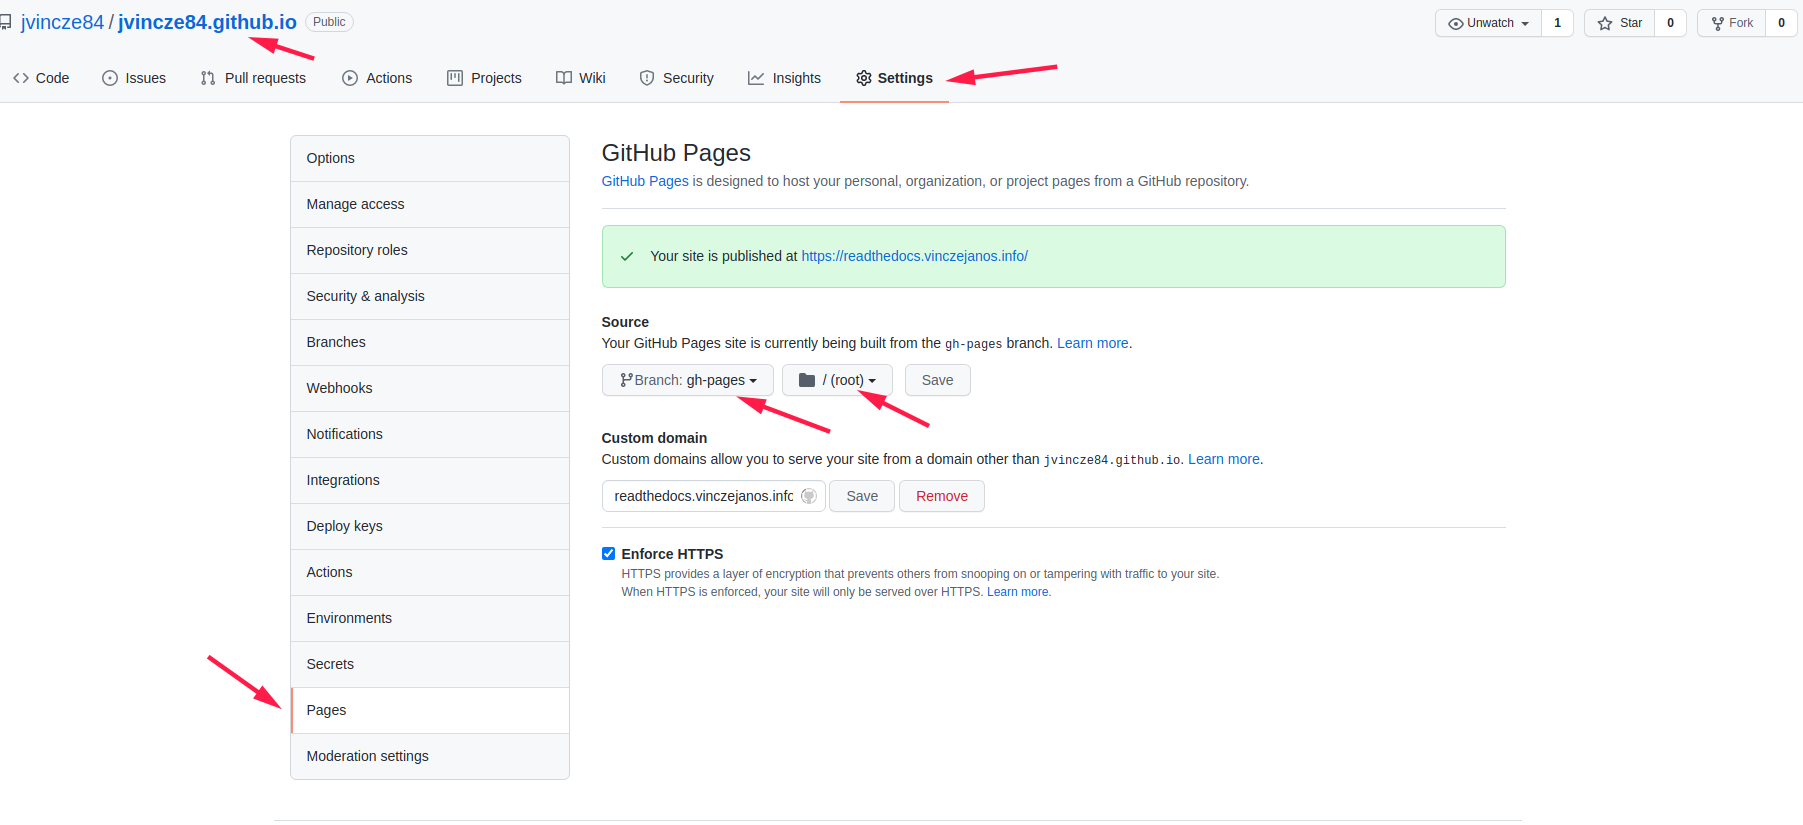Open the Security tab in top navigation
1803x825 pixels.
point(677,78)
